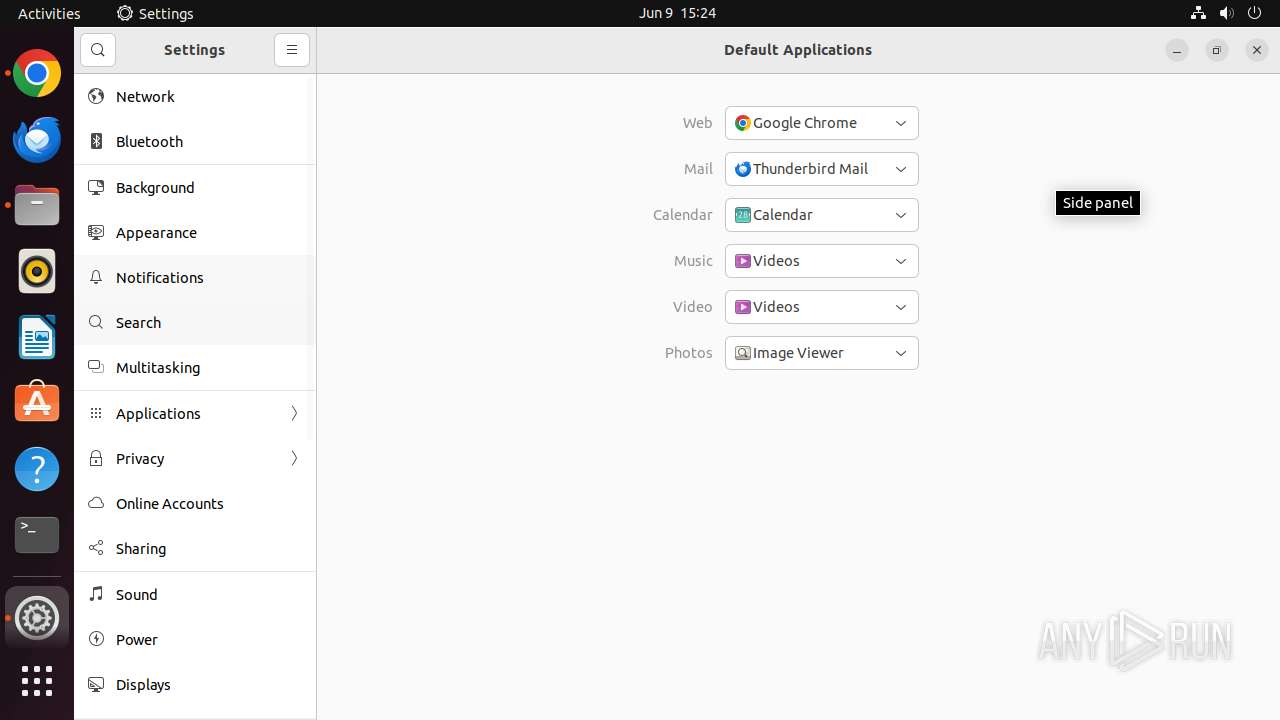
Task: Open the network status icon in top bar
Action: [1198, 13]
